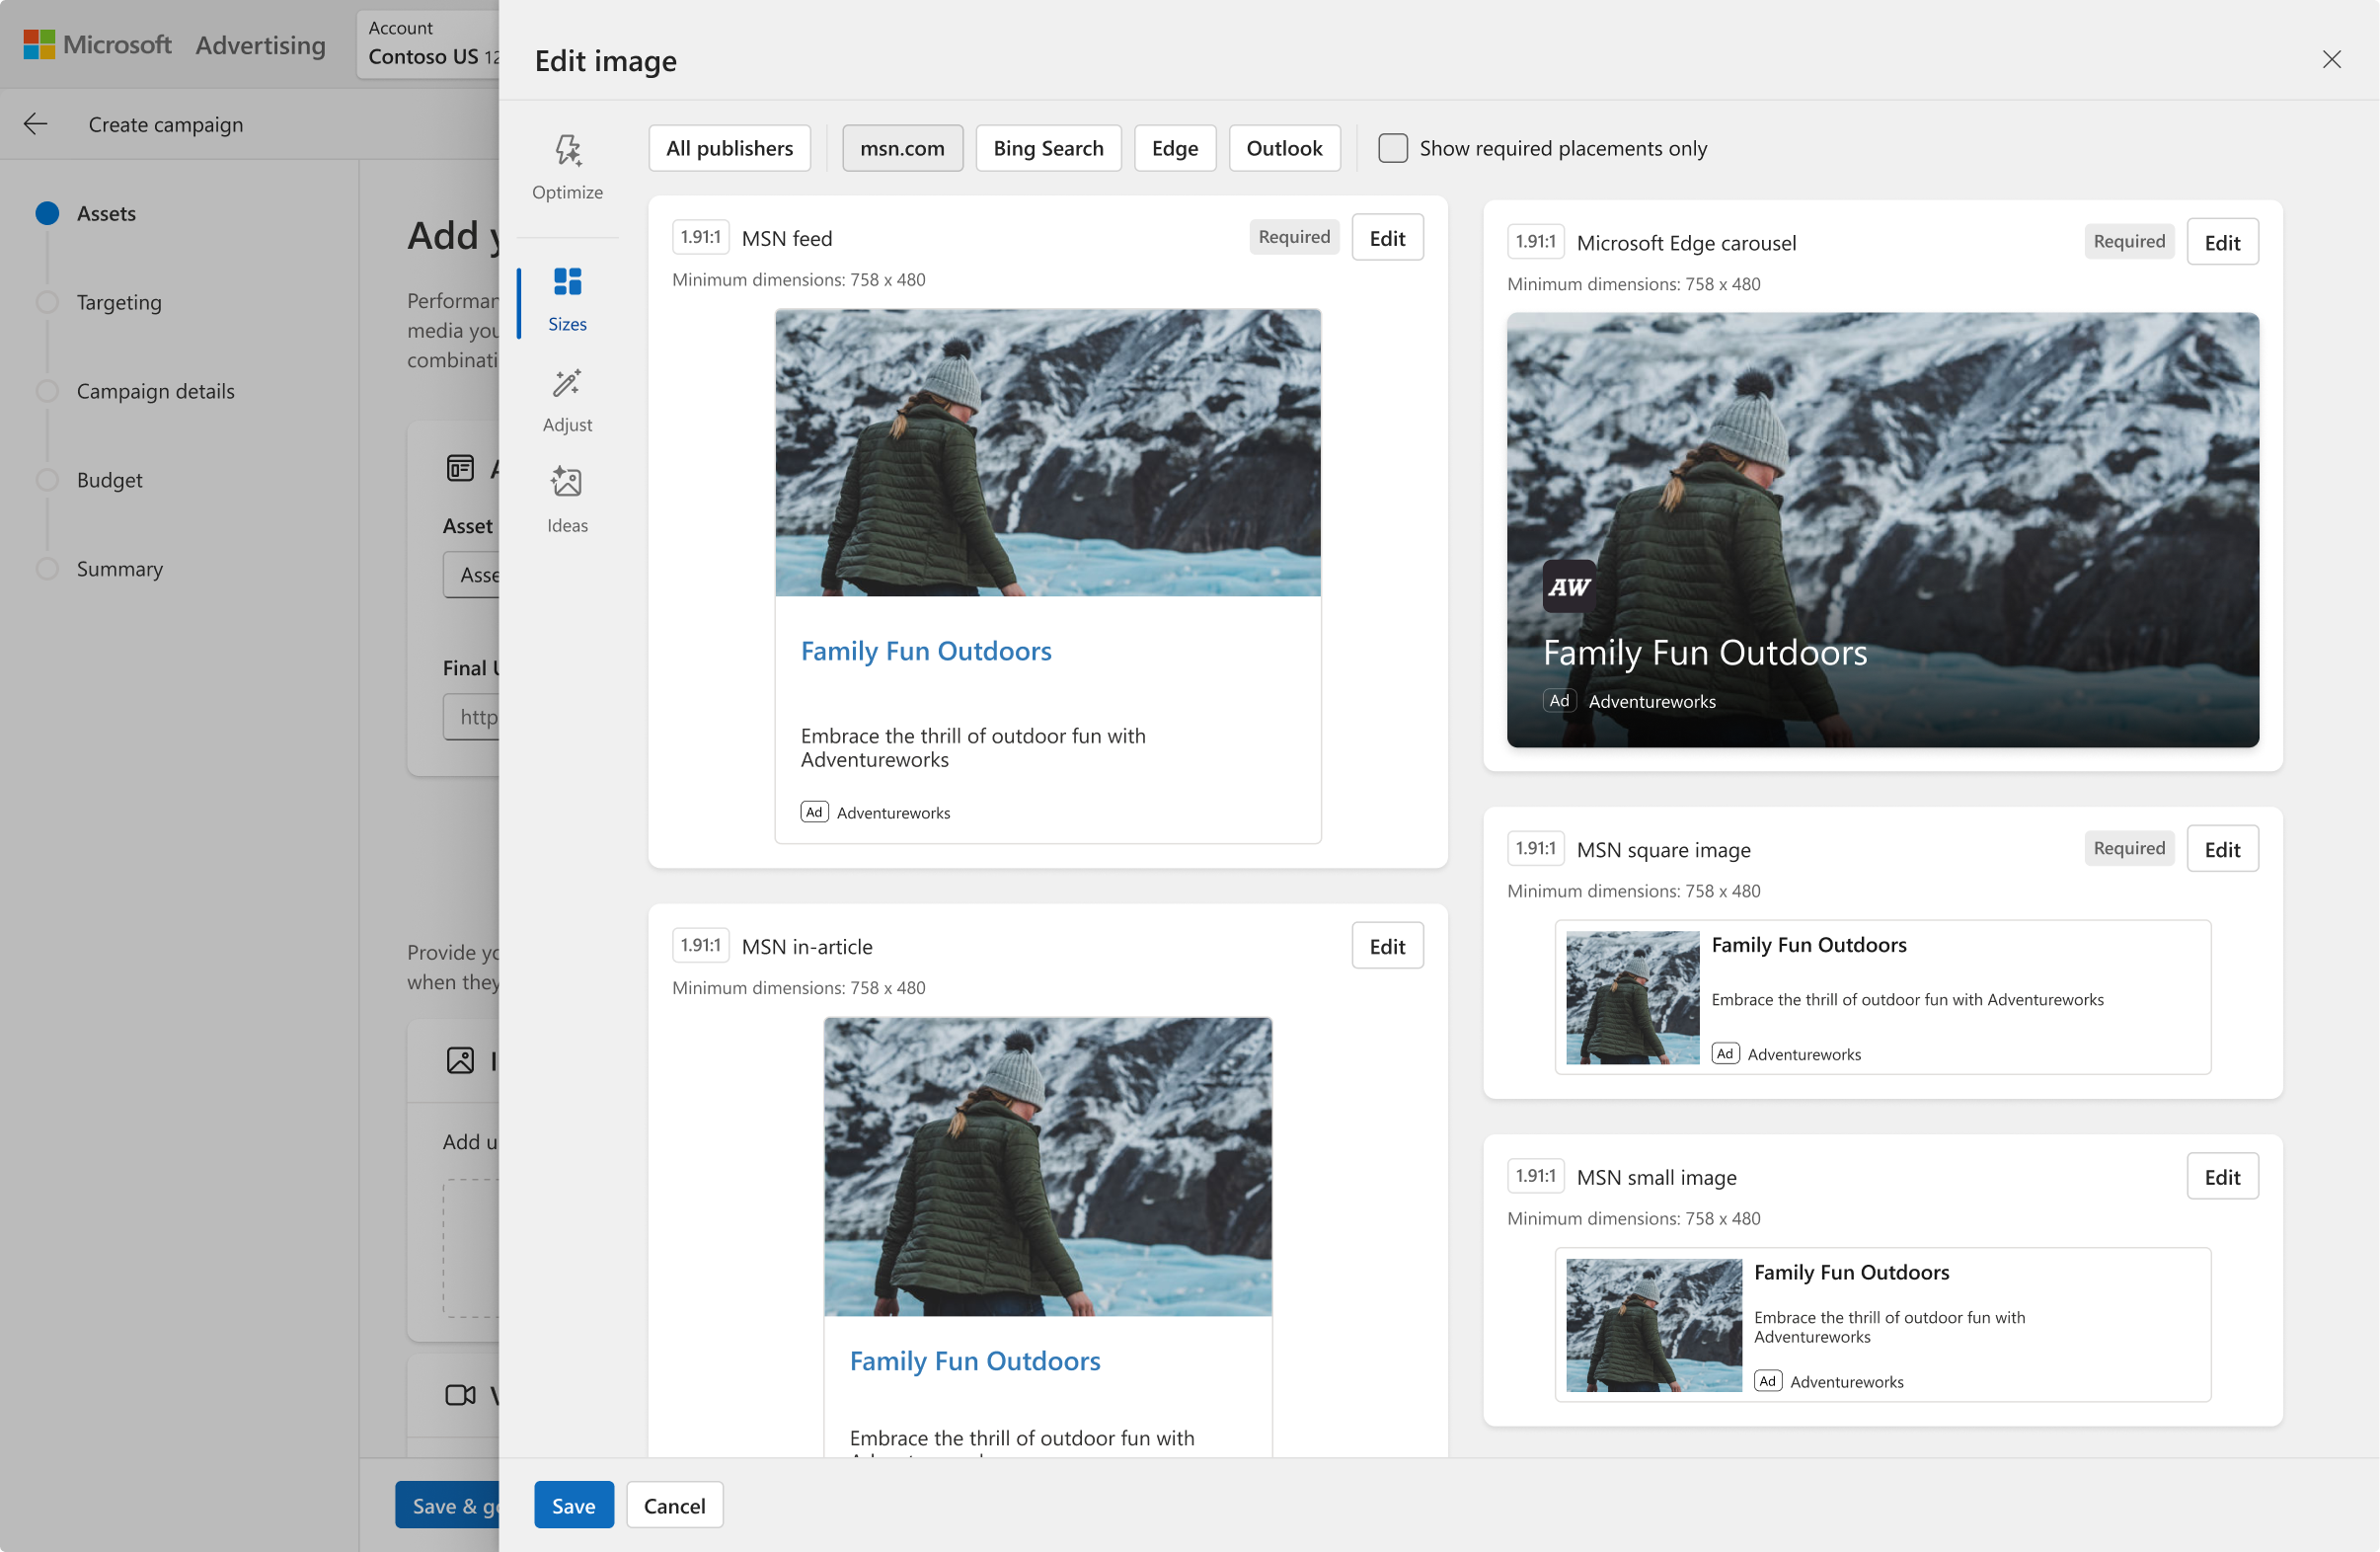Screen dimensions: 2380x1552
Task: Open the Adjust tool icon
Action: tap(567, 383)
